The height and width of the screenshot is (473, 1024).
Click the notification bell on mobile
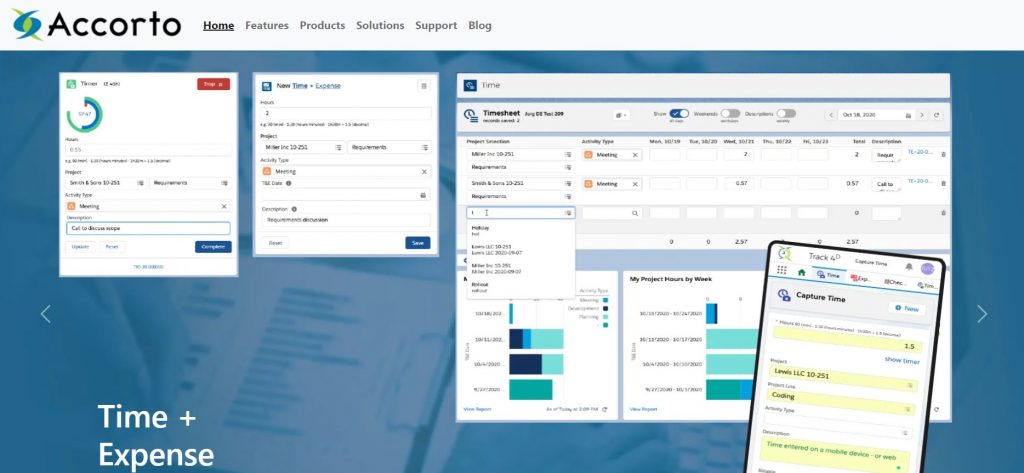[x=908, y=267]
